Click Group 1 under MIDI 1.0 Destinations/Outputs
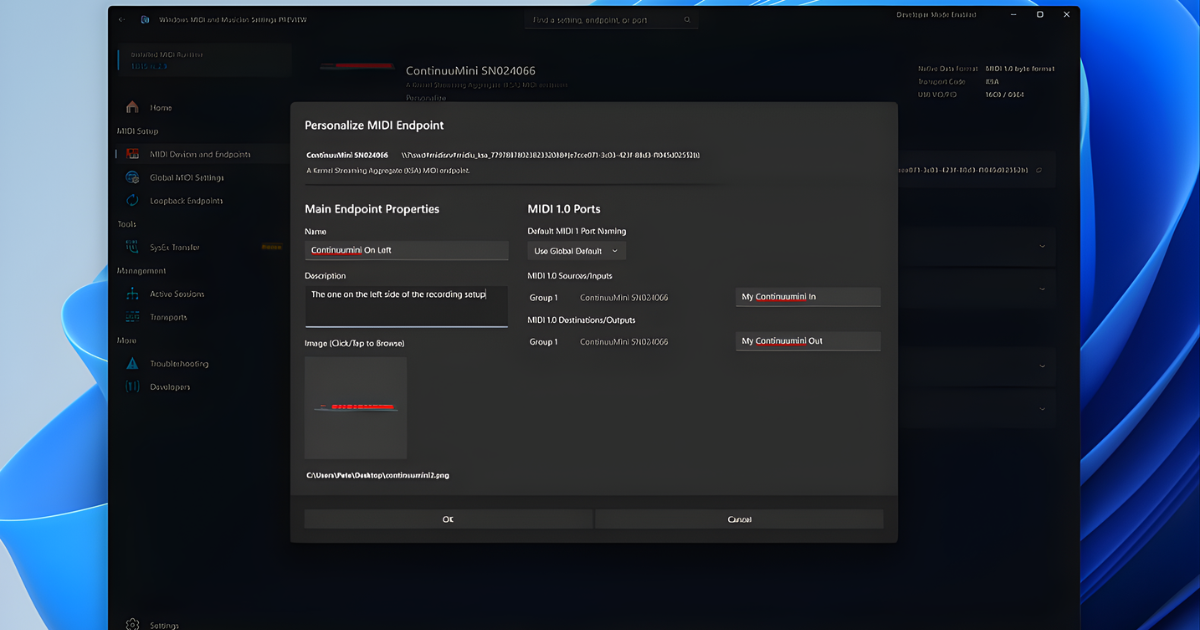 (544, 342)
